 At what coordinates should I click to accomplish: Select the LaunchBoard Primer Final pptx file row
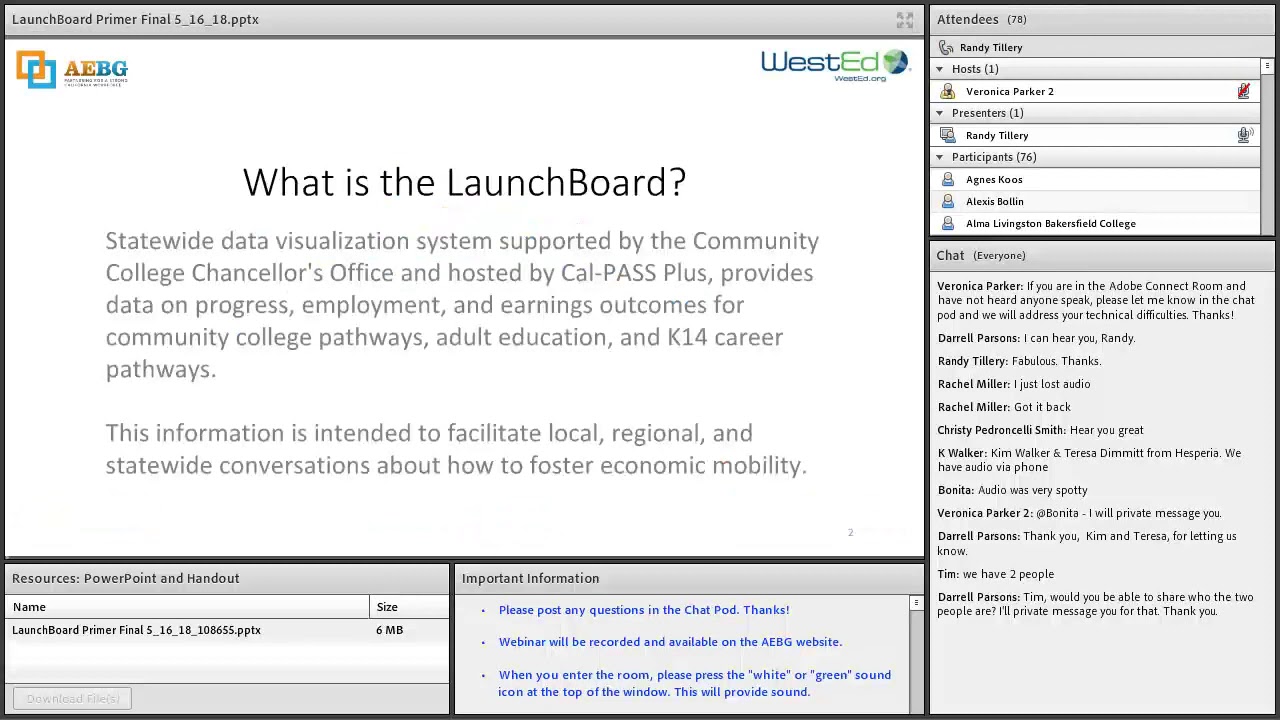(x=228, y=630)
